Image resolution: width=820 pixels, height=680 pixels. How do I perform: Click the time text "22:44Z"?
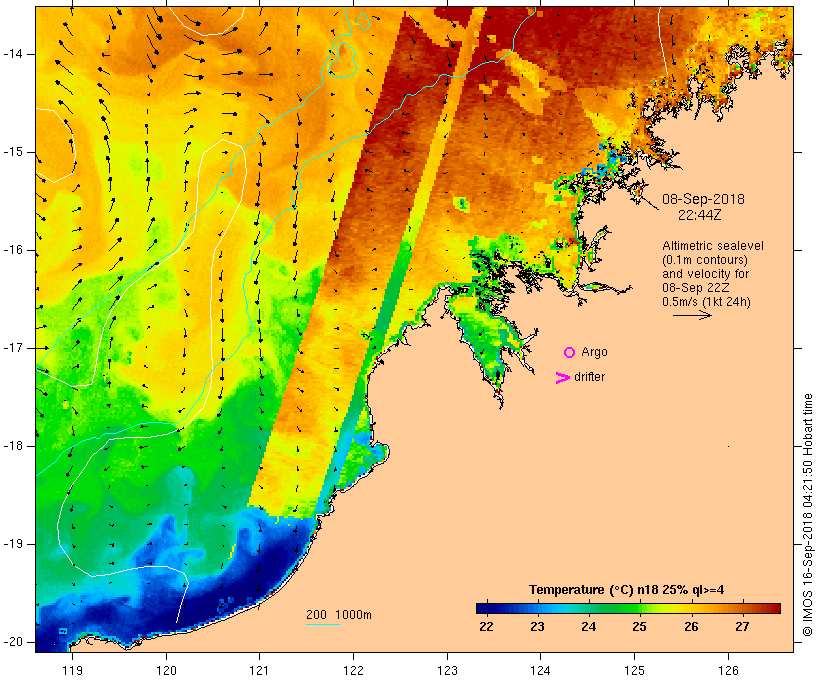pyautogui.click(x=700, y=215)
